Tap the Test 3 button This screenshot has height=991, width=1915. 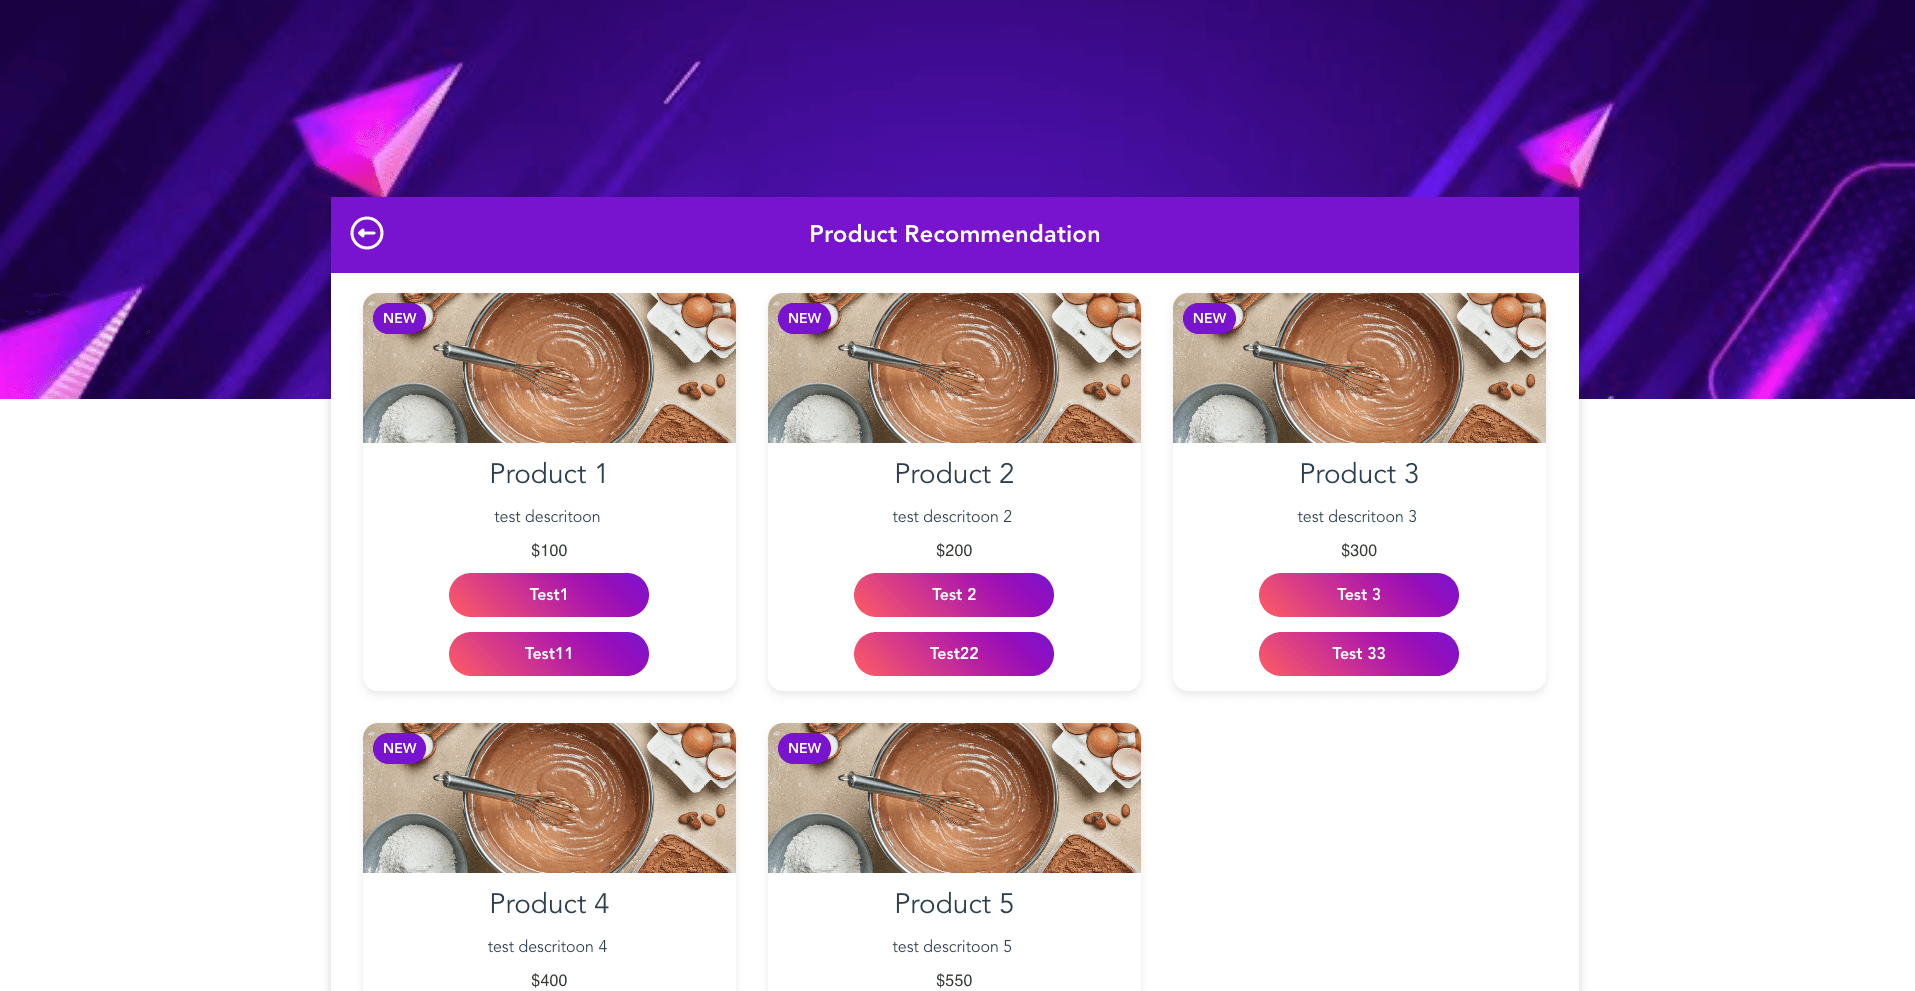[1359, 595]
